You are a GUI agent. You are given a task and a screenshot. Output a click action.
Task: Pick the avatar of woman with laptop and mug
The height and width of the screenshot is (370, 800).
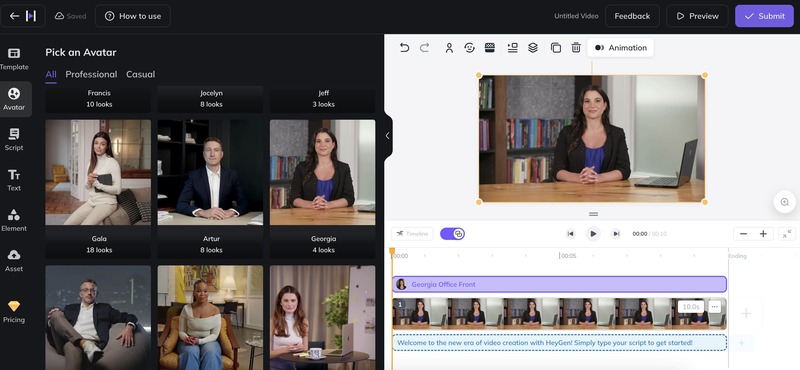[322, 317]
